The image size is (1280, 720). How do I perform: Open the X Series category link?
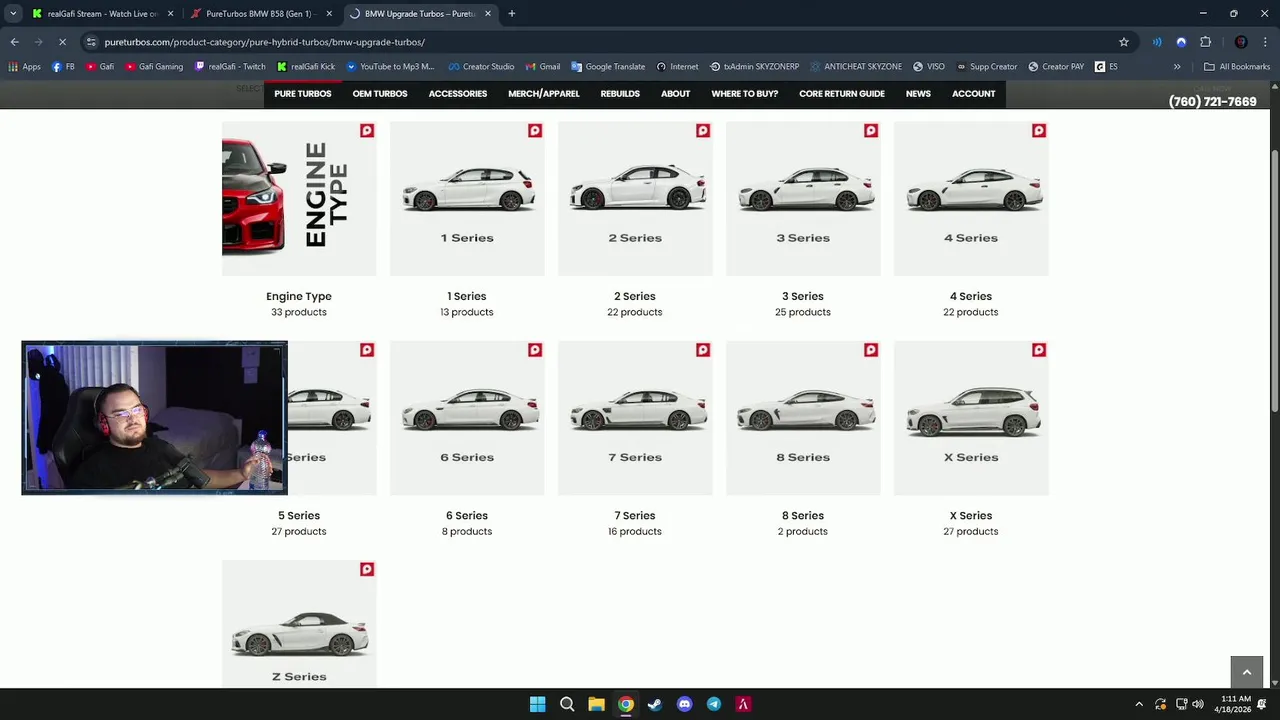pos(971,515)
